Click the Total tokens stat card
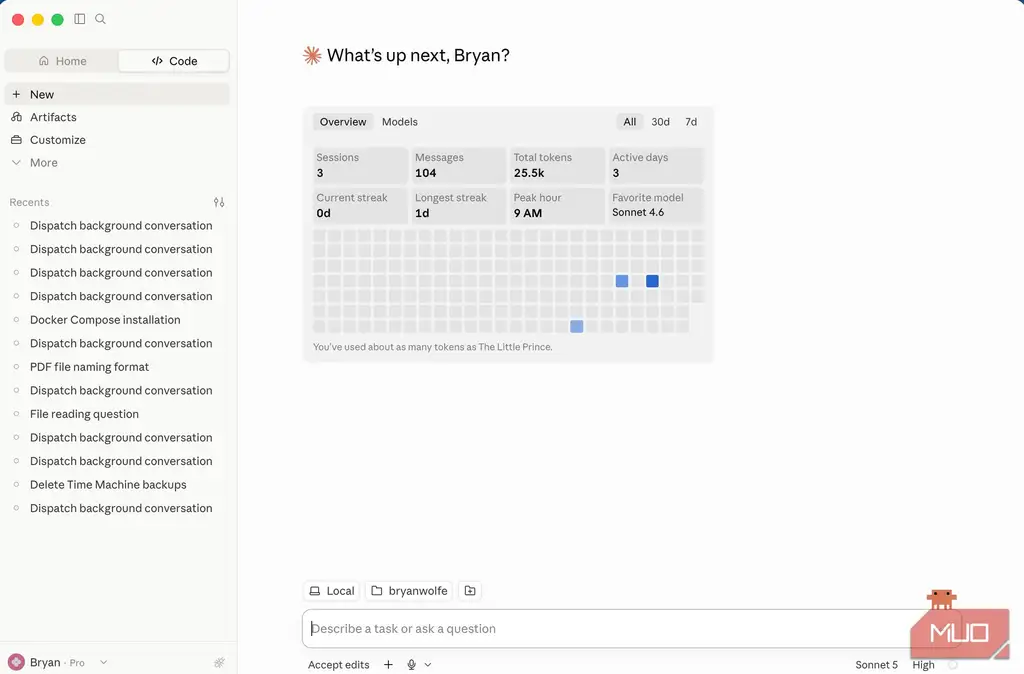Screen dimensions: 1024x674 (557, 165)
